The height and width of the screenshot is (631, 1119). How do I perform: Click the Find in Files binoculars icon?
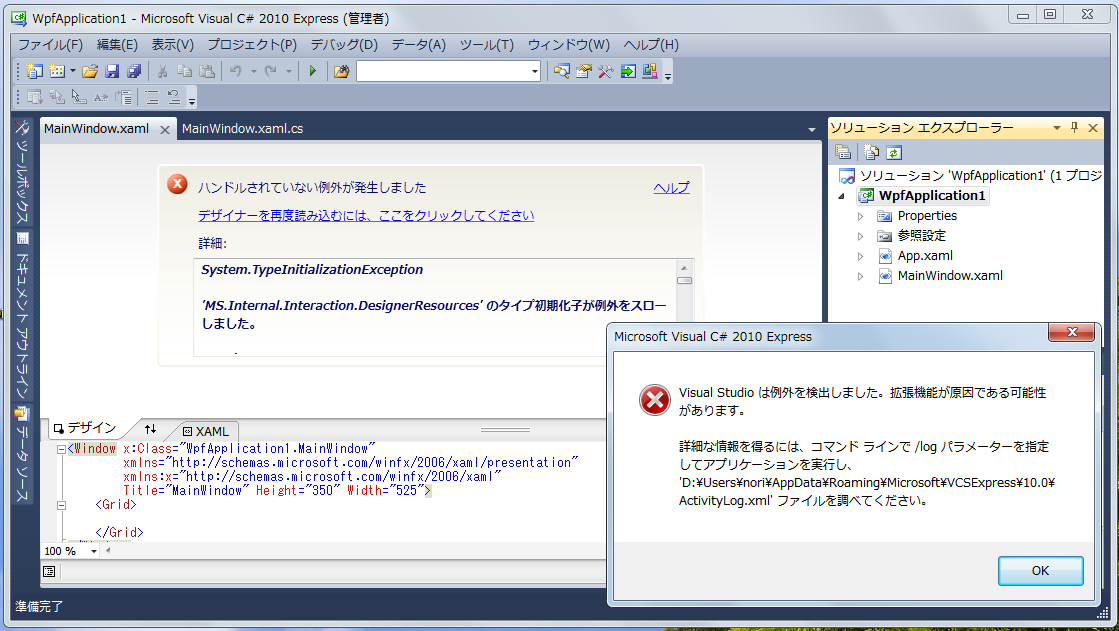341,71
